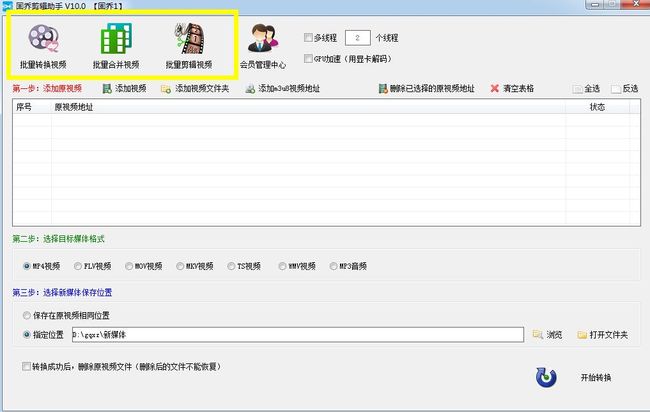650x412 pixels.
Task: Click 原视频地址 column header
Action: 308,107
